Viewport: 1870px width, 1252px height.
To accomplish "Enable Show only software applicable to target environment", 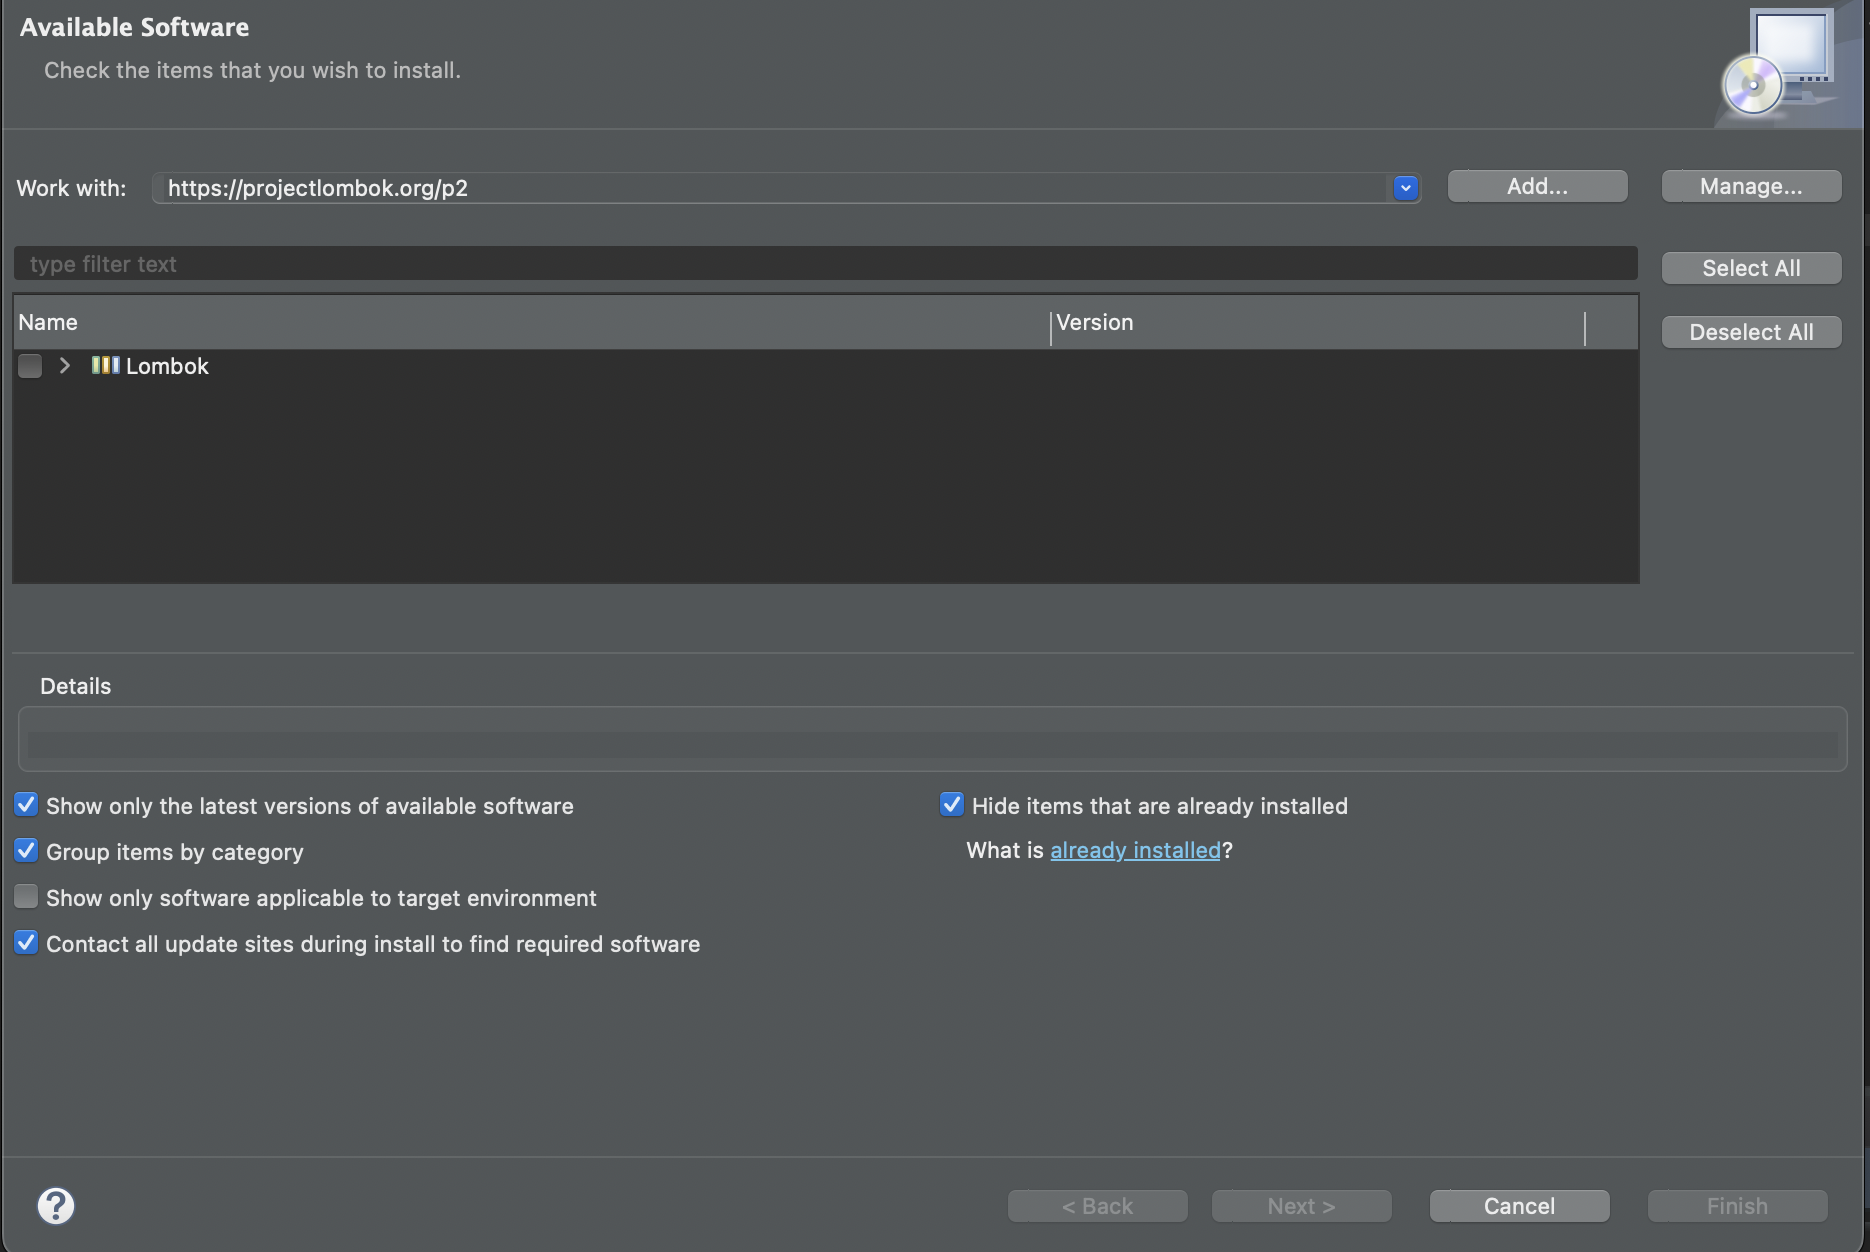I will coord(26,897).
